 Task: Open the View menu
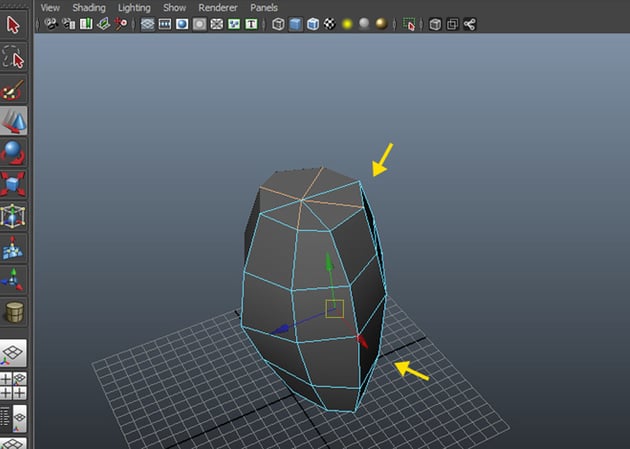click(x=50, y=7)
